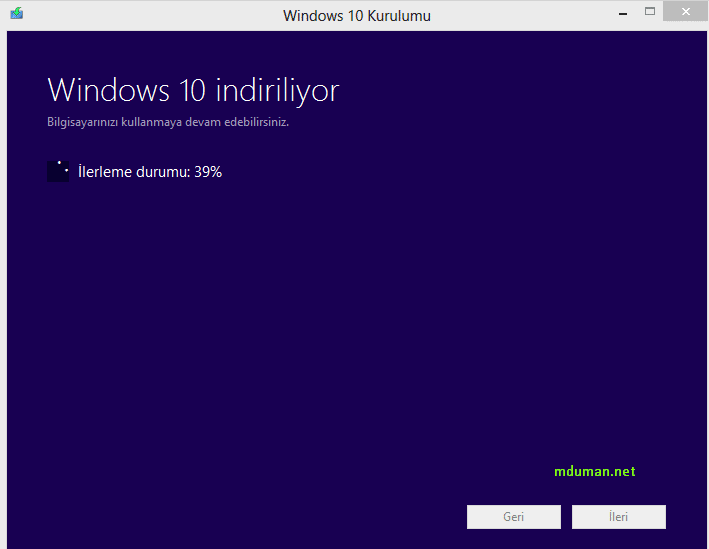Maximize the Windows 10 Kurulumu window
The width and height of the screenshot is (709, 549).
650,12
